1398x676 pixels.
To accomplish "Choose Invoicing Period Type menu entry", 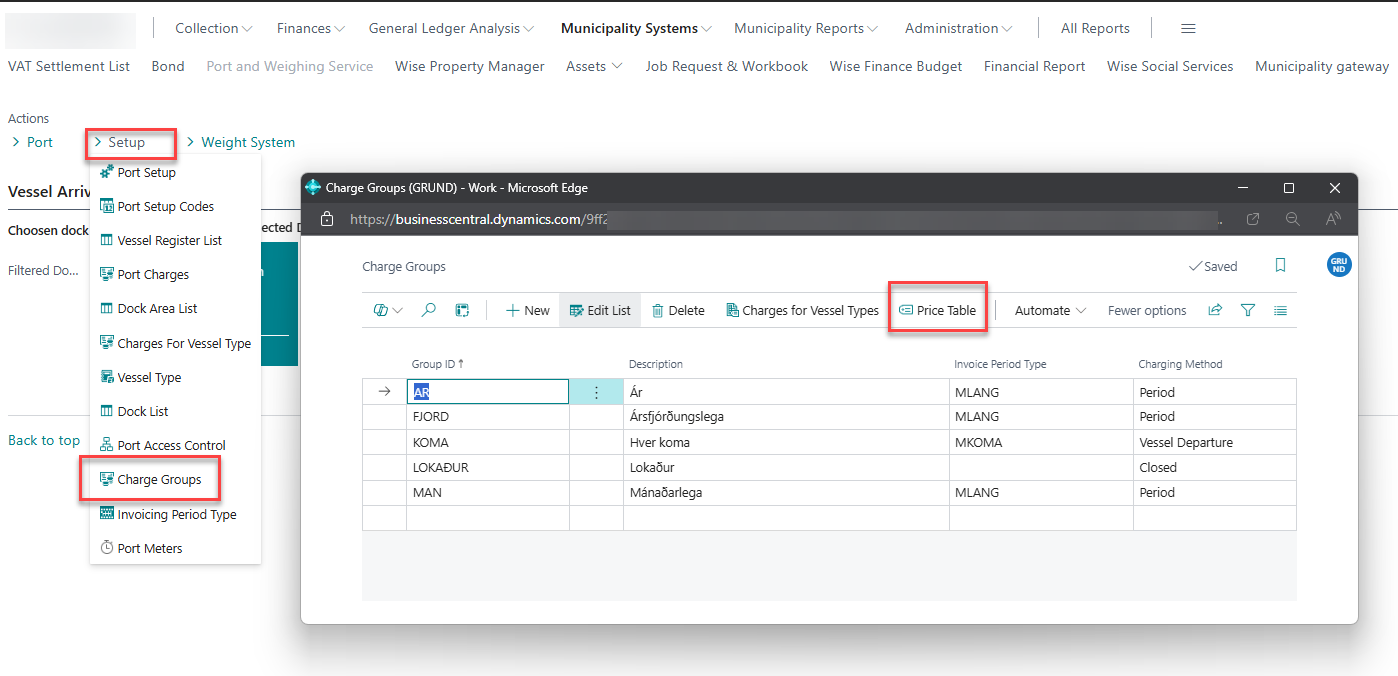I will (x=176, y=514).
